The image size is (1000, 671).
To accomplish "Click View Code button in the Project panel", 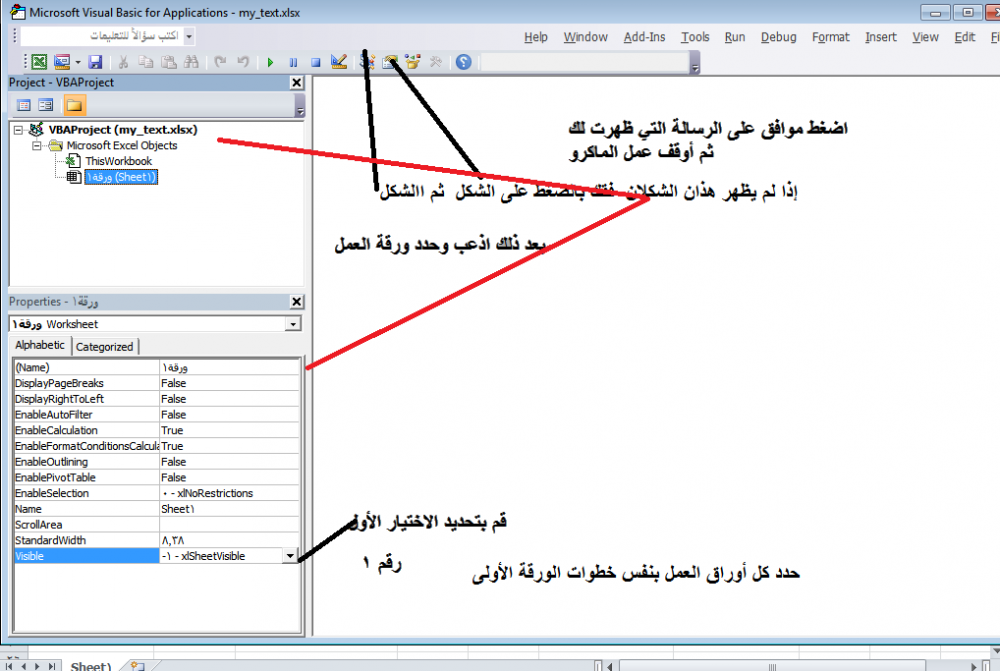I will click(24, 105).
